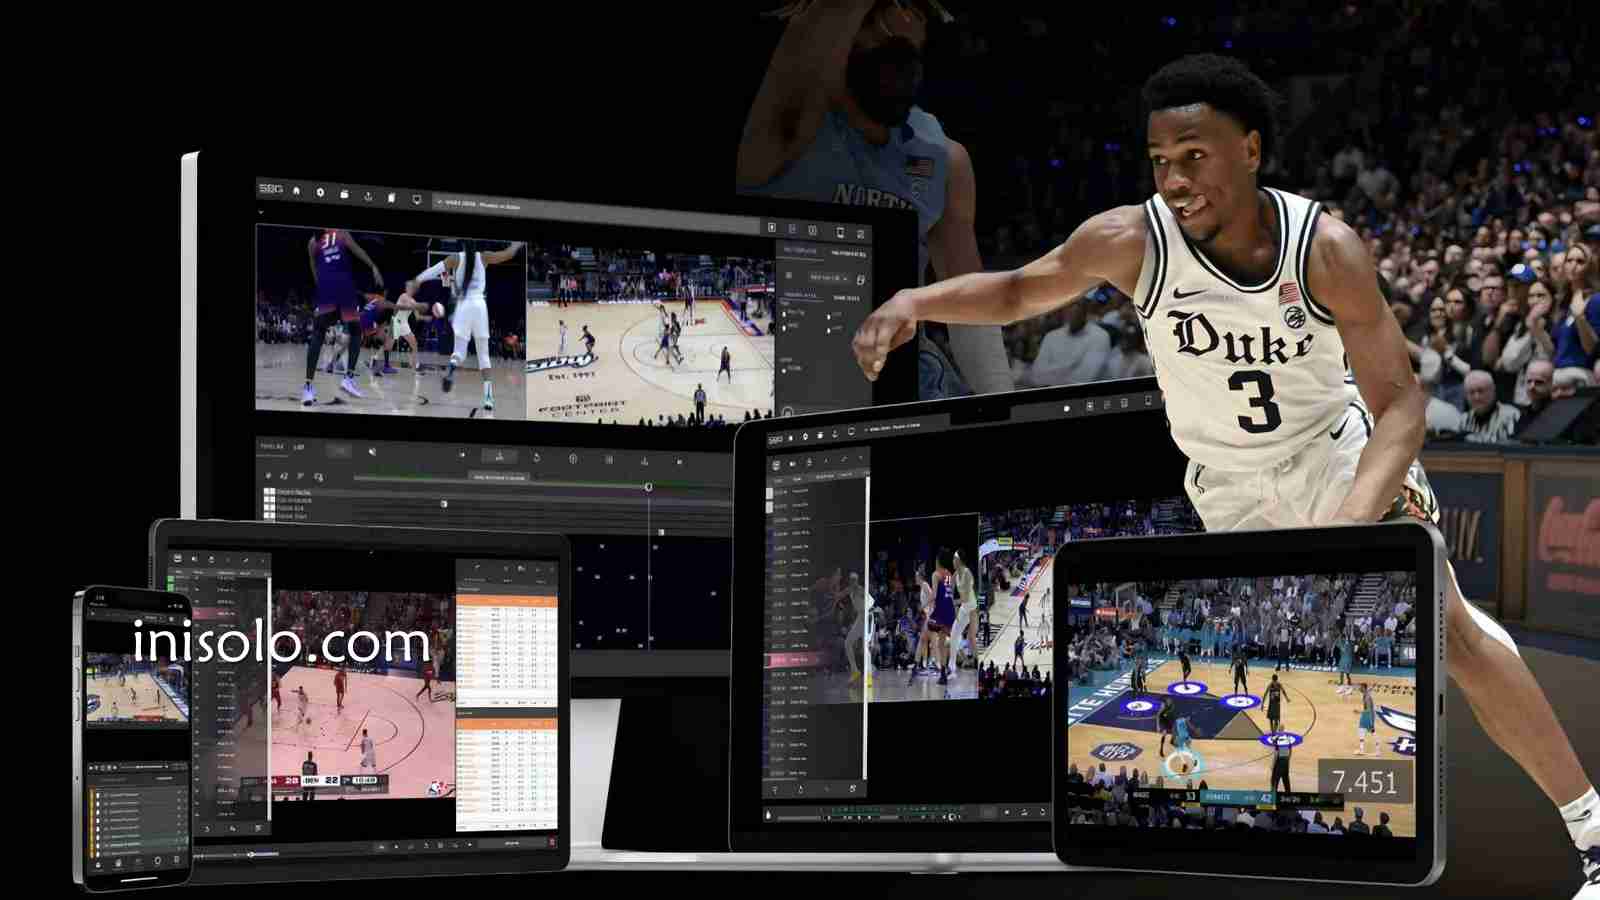Click tablet-shaped layout icon above monitor side panel
Viewport: 1600px width, 900px height.
[840, 232]
